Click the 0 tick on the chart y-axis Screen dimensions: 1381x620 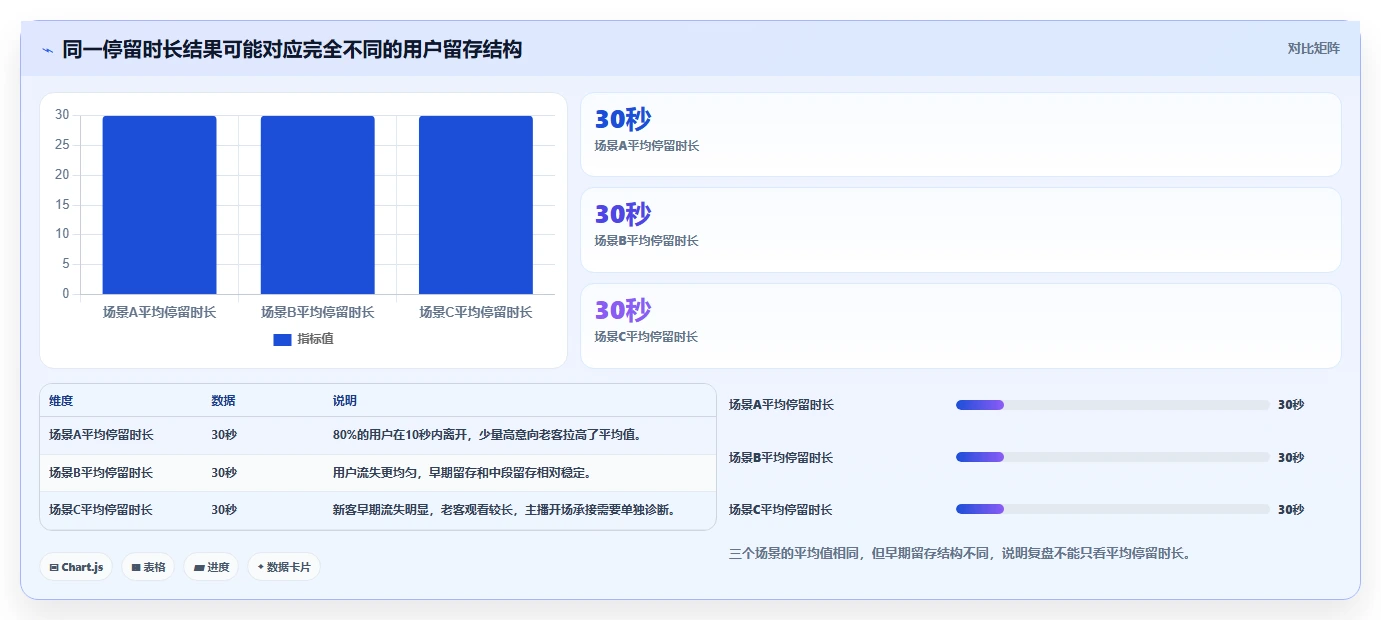[66, 294]
